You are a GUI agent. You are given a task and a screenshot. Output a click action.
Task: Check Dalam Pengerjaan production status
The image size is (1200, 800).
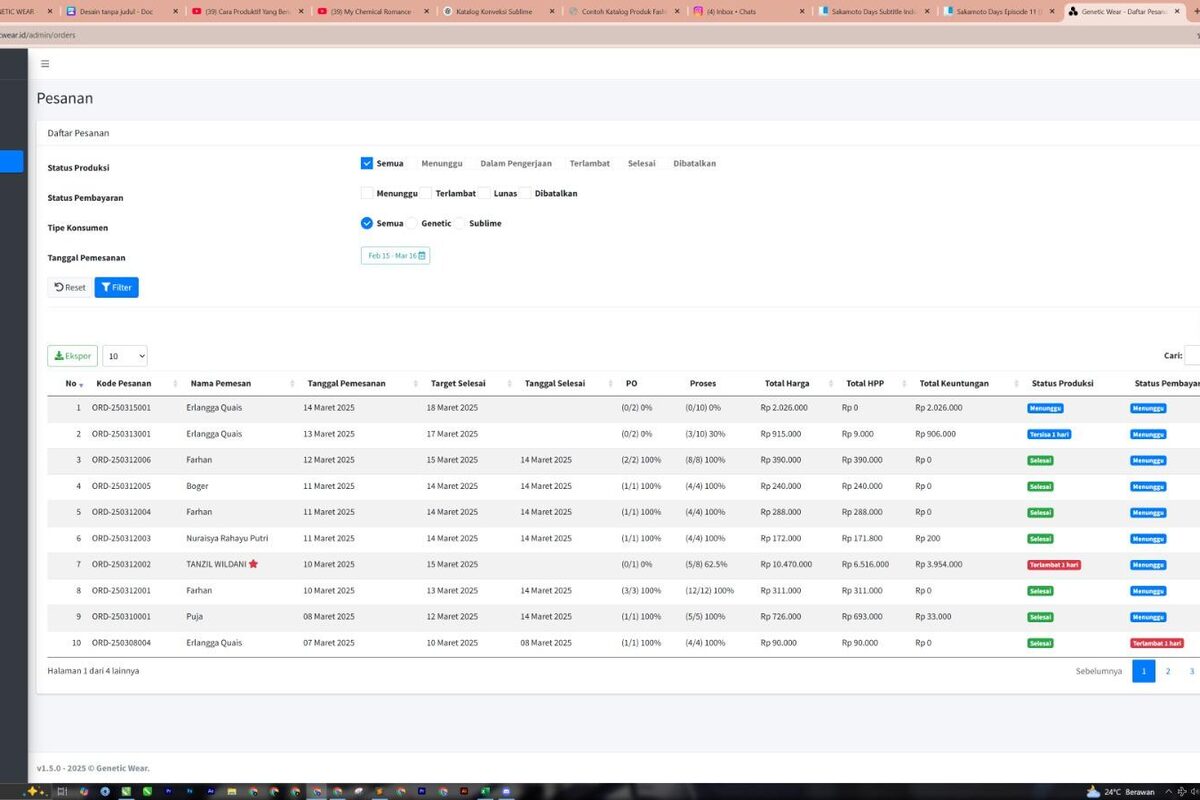click(x=516, y=163)
